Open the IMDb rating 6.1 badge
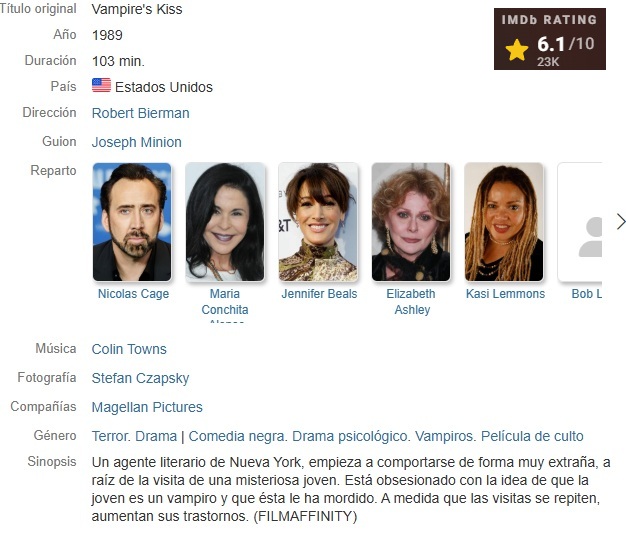The image size is (626, 539). 550,39
